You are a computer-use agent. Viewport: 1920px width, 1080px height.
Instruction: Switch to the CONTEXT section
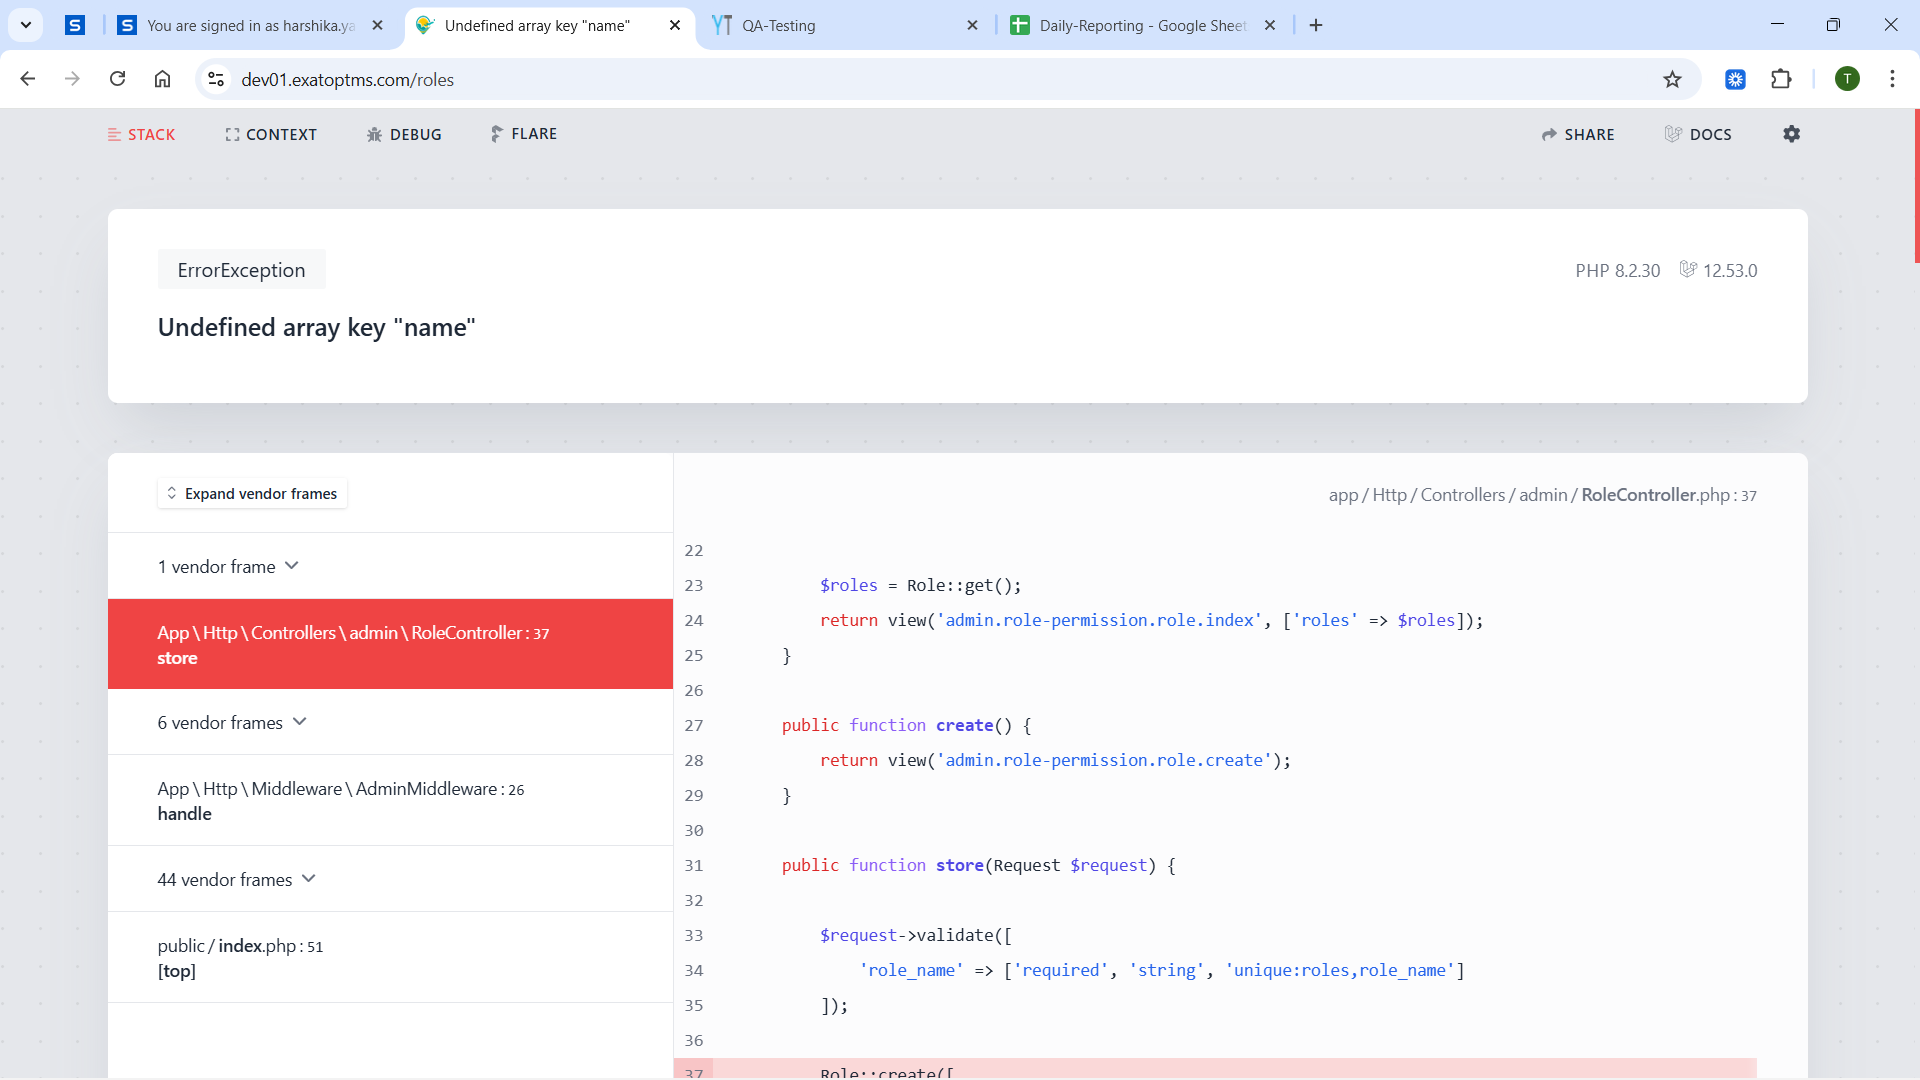pos(271,134)
